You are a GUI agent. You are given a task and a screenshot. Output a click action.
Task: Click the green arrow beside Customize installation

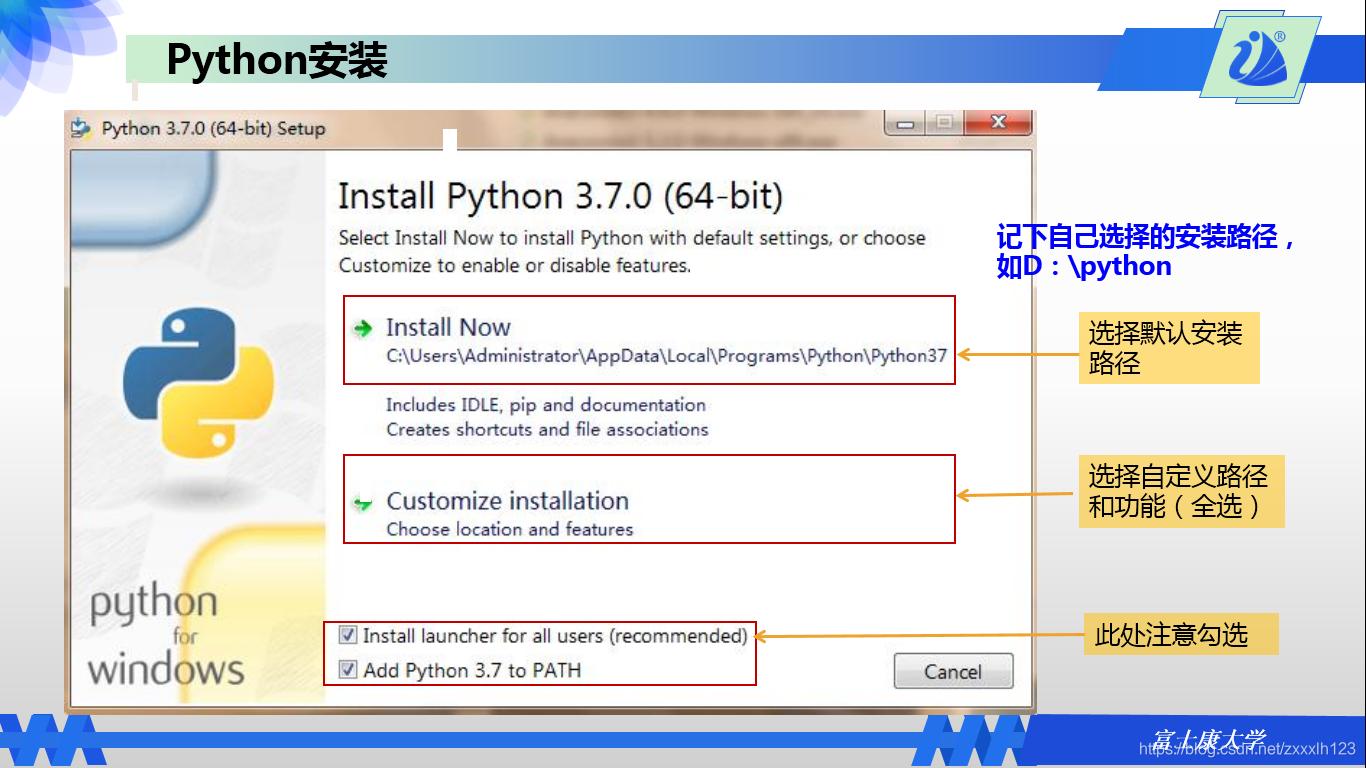point(362,503)
